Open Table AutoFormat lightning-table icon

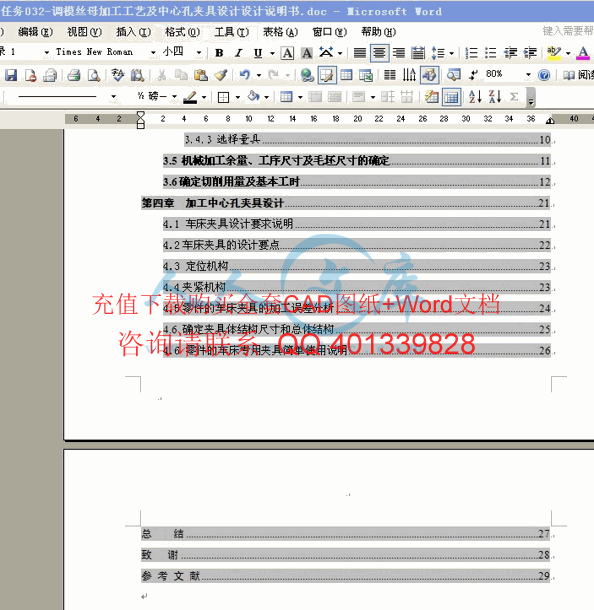point(431,97)
